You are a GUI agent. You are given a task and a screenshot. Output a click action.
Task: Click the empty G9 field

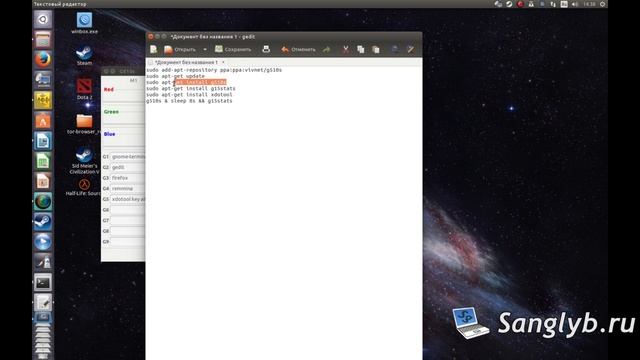127,242
